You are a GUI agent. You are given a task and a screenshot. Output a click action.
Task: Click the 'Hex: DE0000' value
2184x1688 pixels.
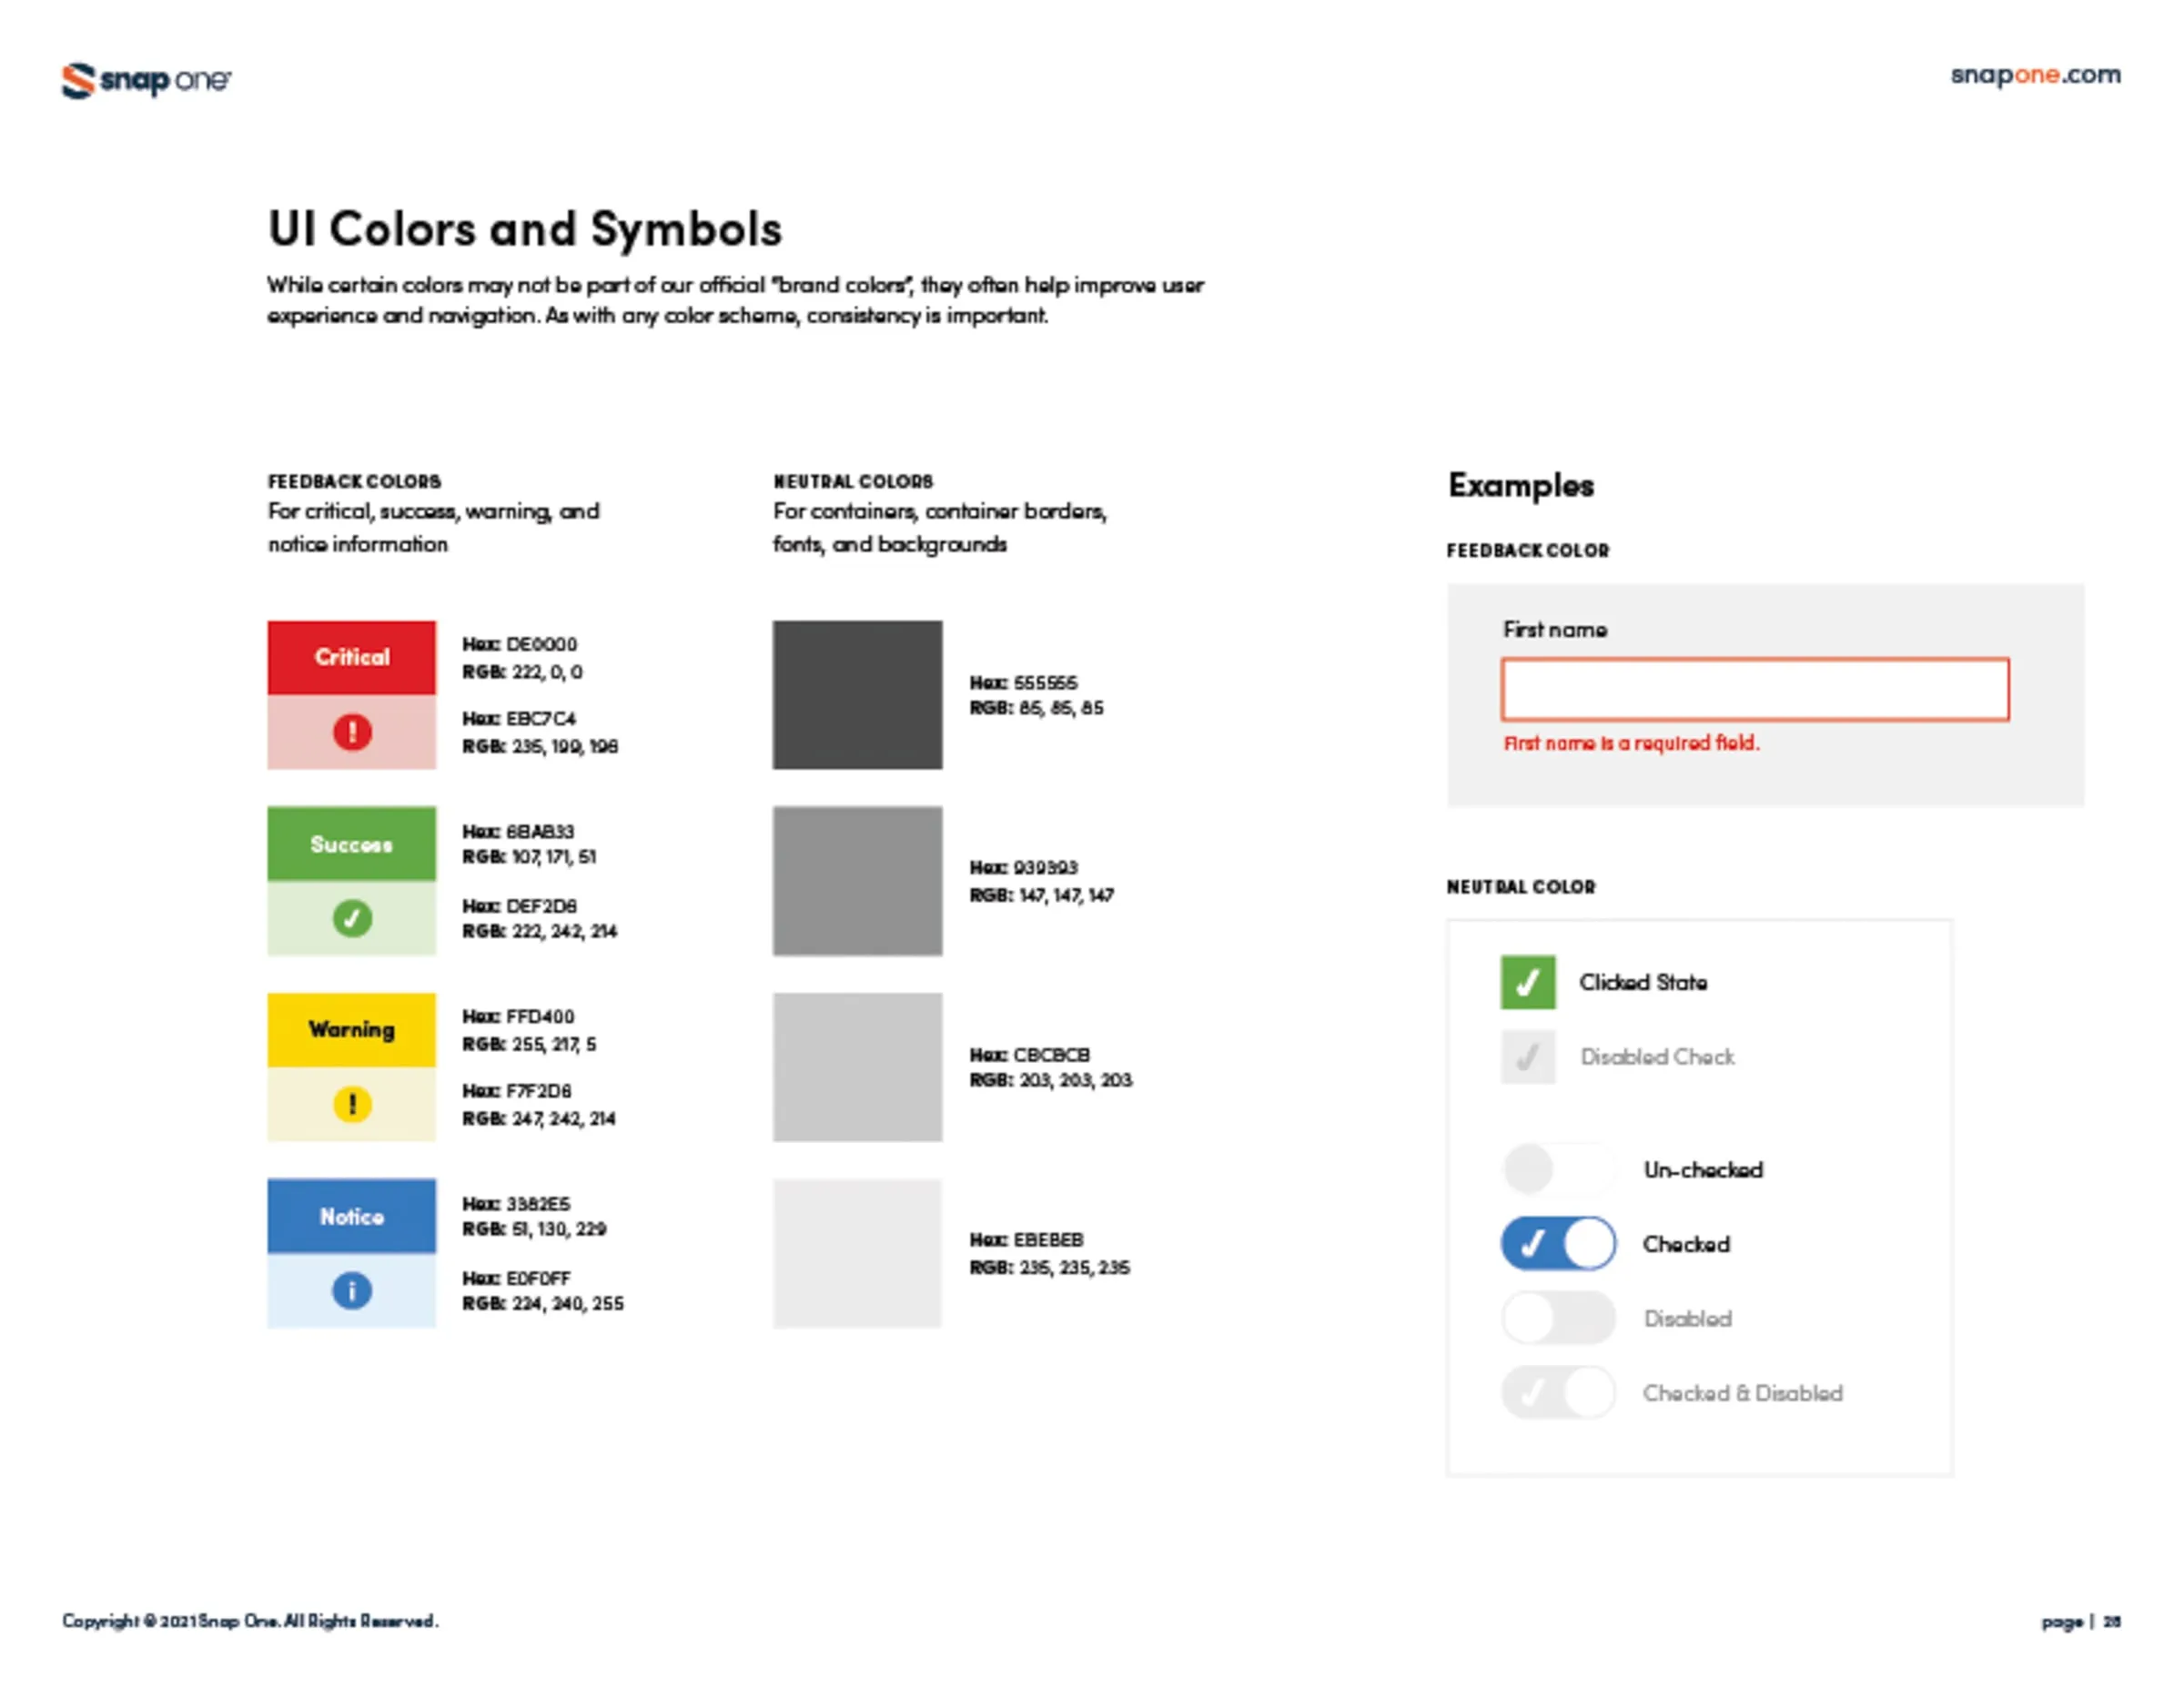pyautogui.click(x=520, y=645)
